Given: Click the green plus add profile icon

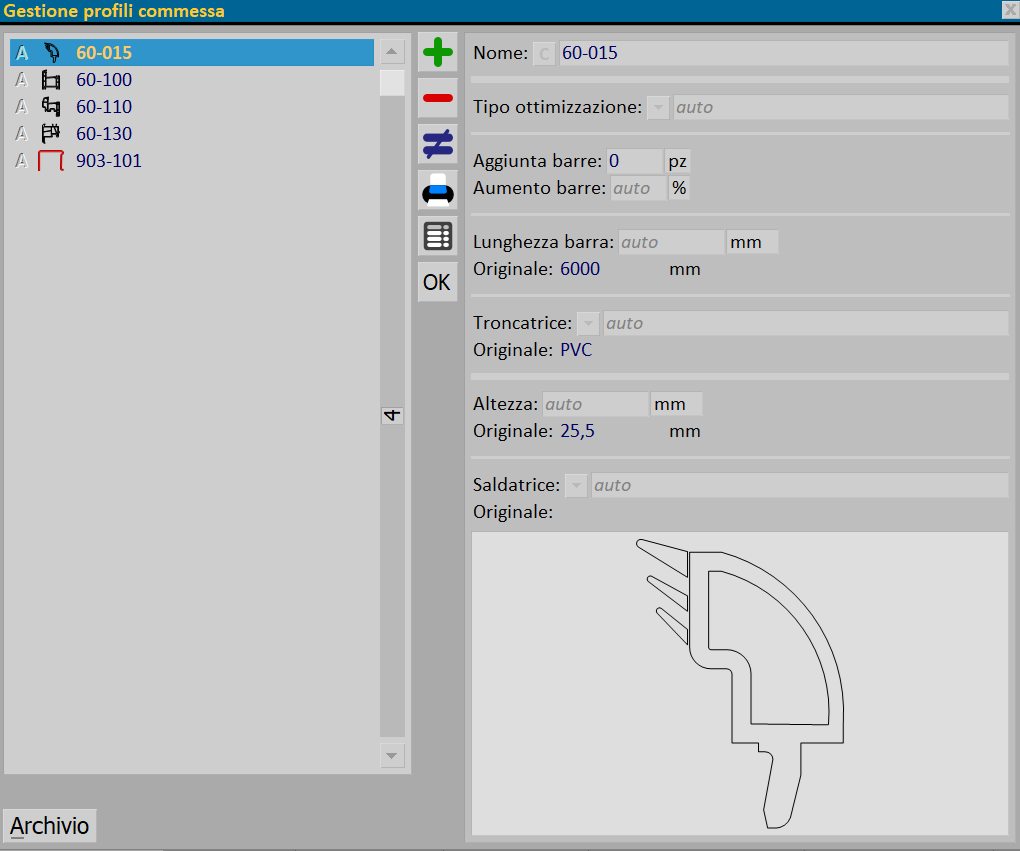Looking at the screenshot, I should pos(437,52).
